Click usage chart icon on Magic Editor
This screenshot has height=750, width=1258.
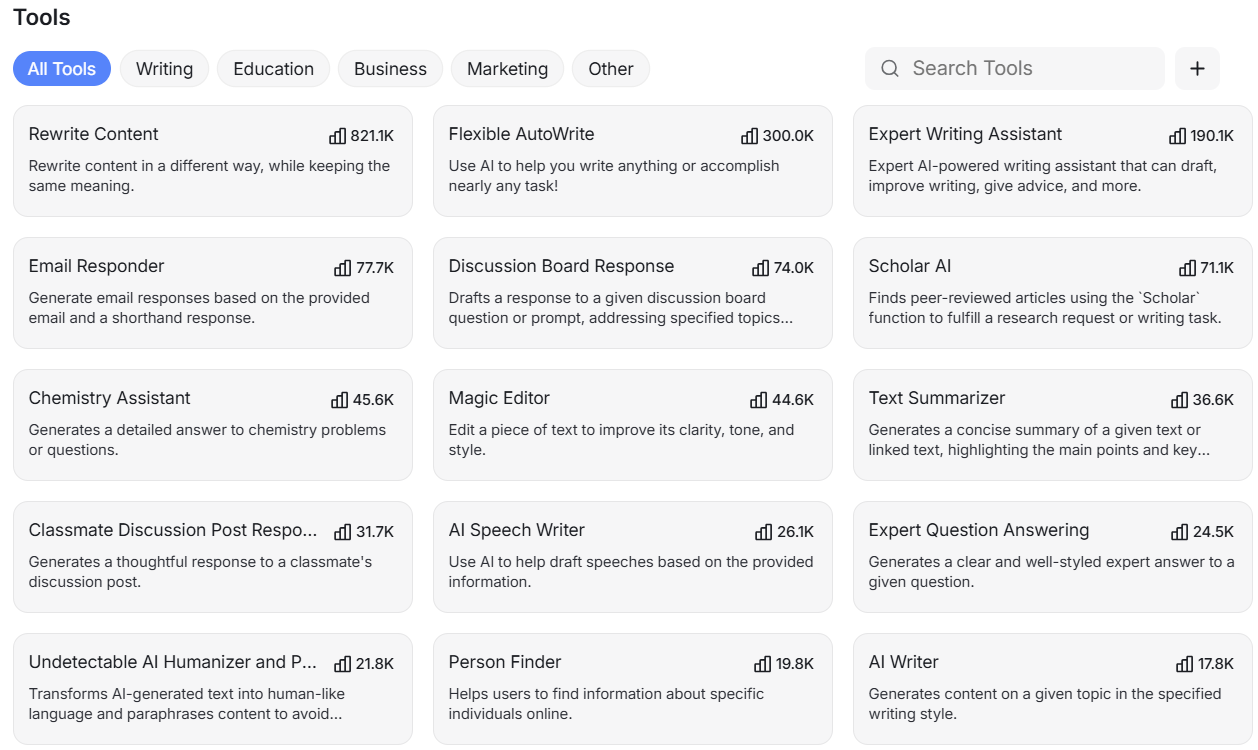[759, 400]
